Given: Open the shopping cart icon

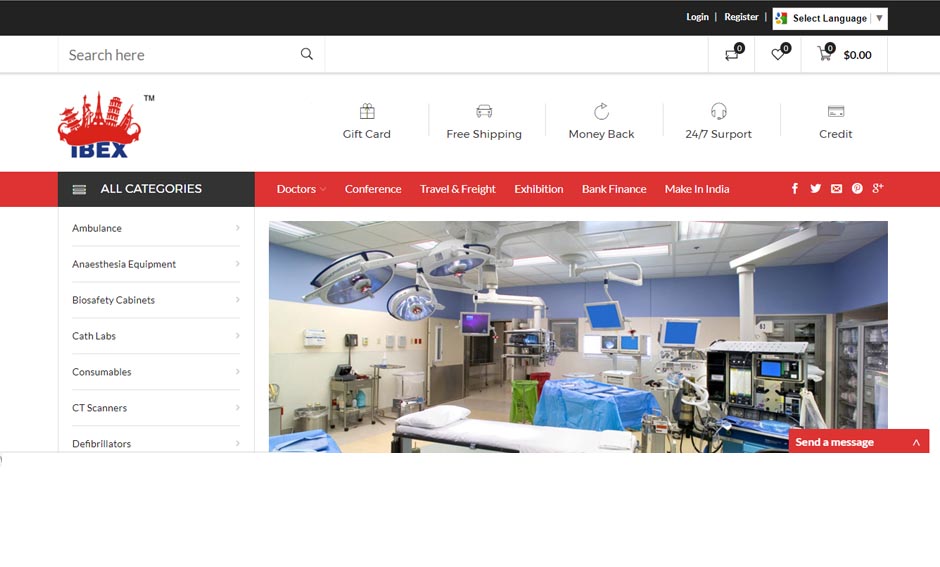Looking at the screenshot, I should pos(825,55).
